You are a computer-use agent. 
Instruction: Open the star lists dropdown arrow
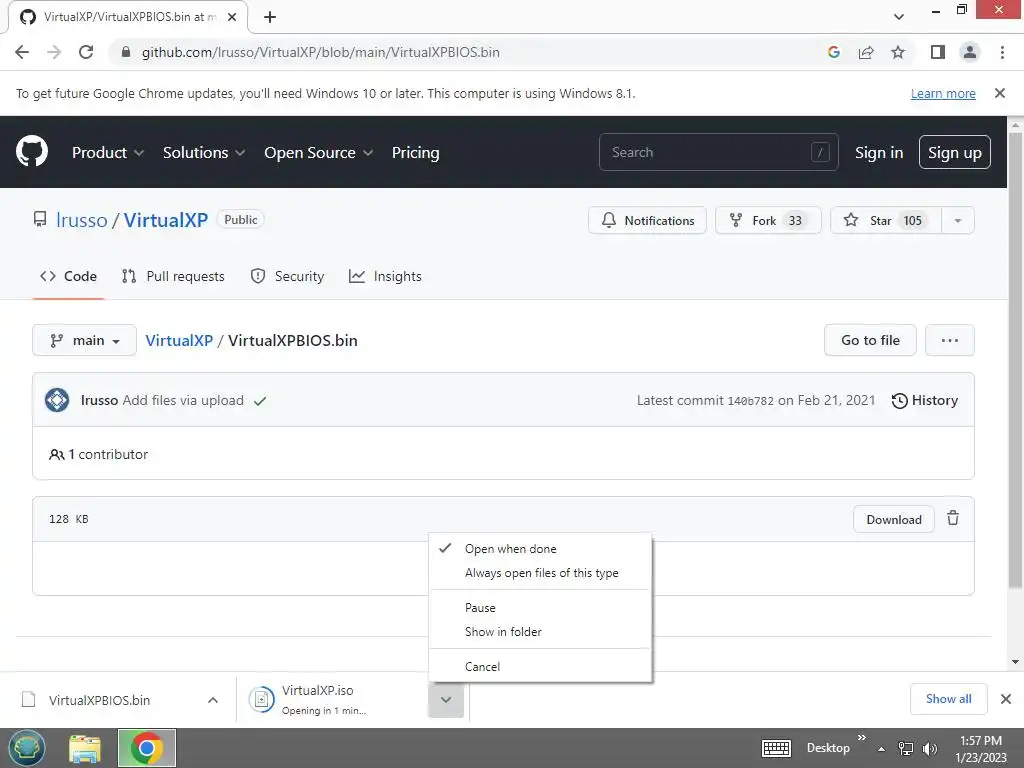pos(958,220)
